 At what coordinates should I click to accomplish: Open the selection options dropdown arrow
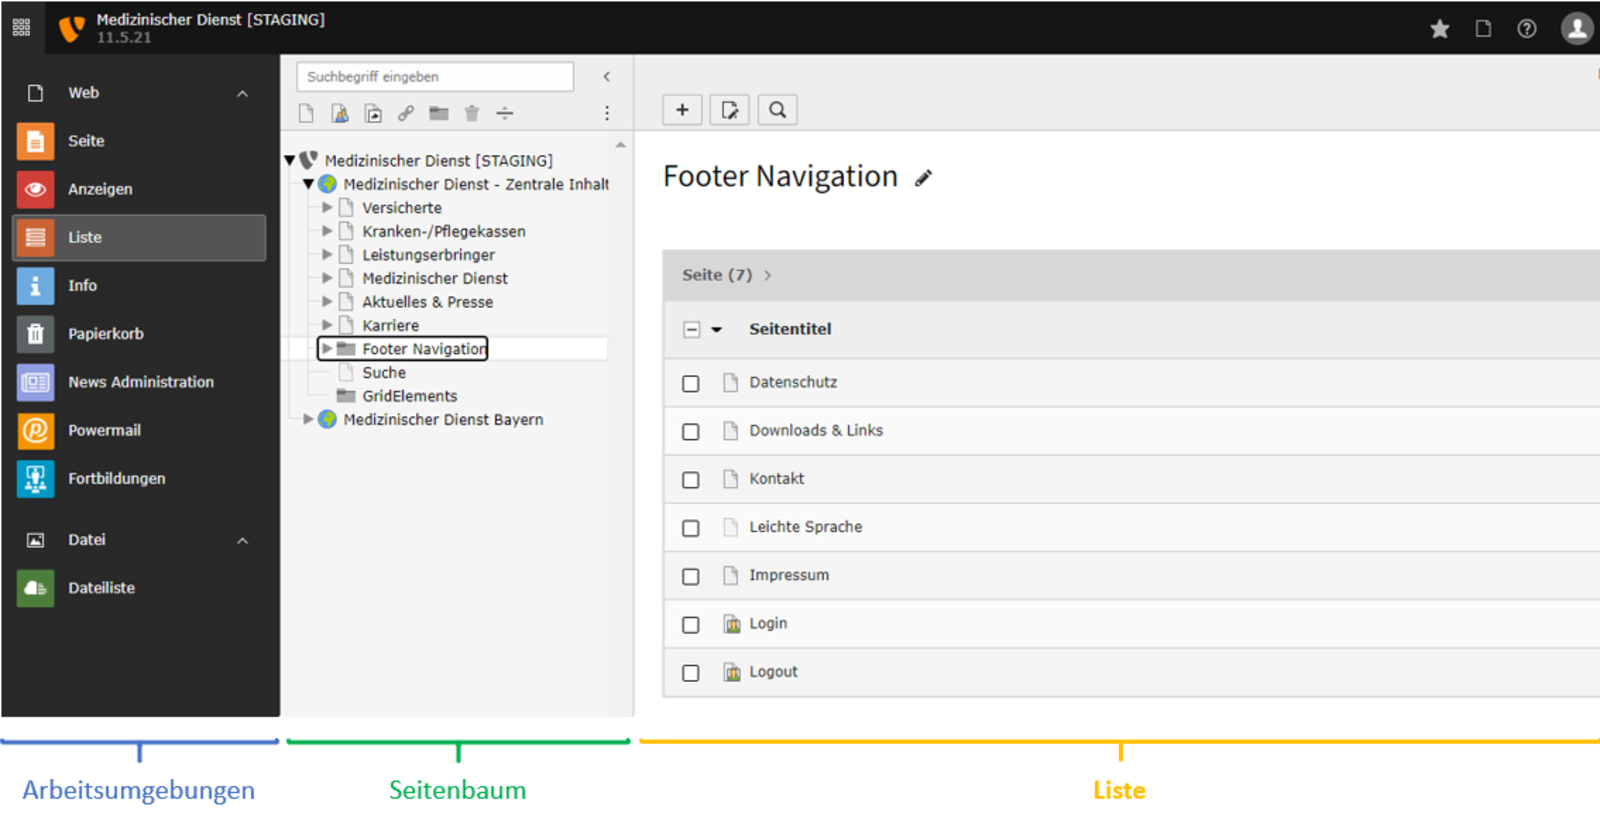tap(716, 330)
